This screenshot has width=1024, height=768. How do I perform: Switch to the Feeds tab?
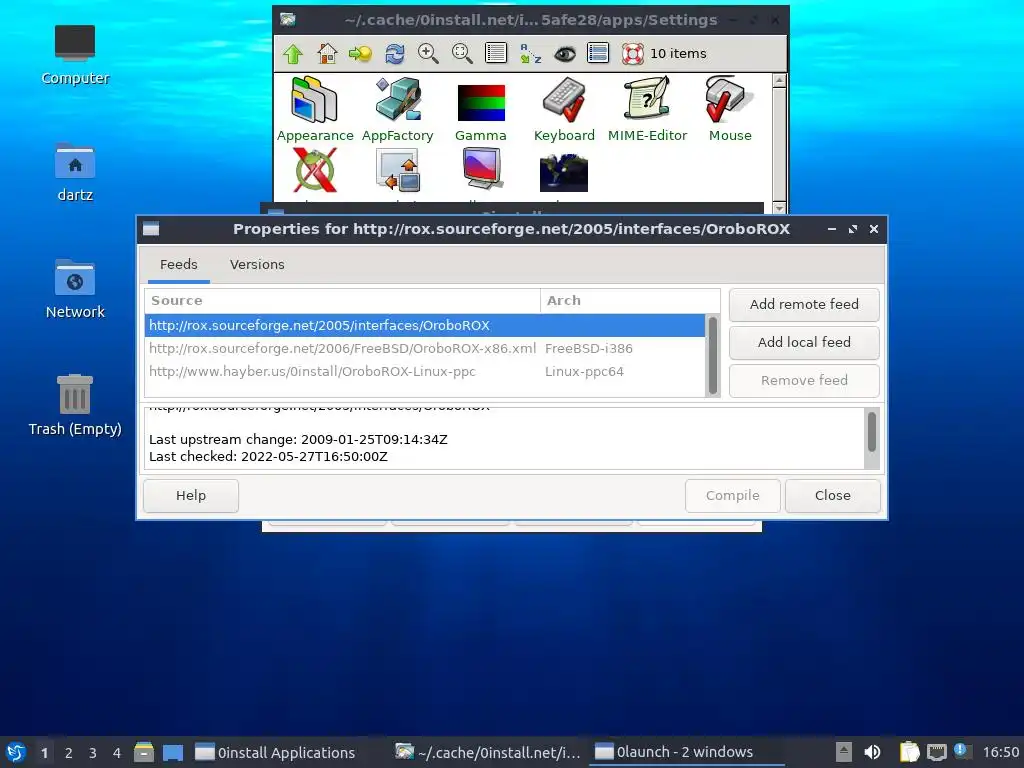coord(179,264)
